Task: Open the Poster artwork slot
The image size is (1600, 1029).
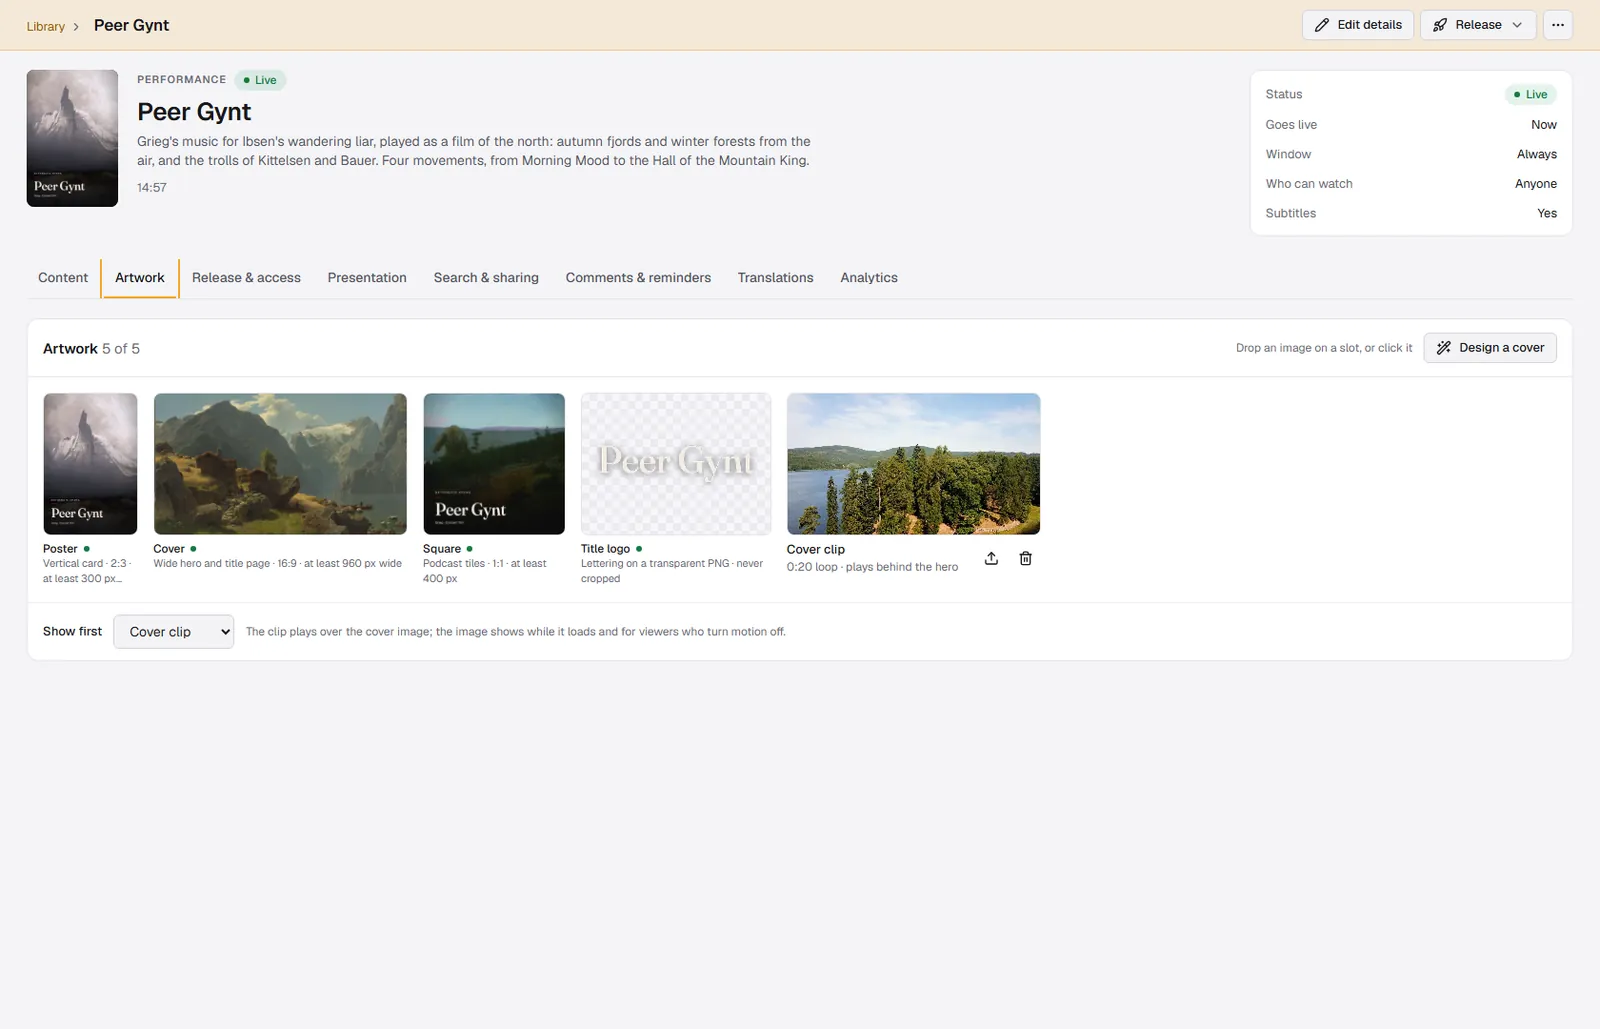Action: [90, 464]
